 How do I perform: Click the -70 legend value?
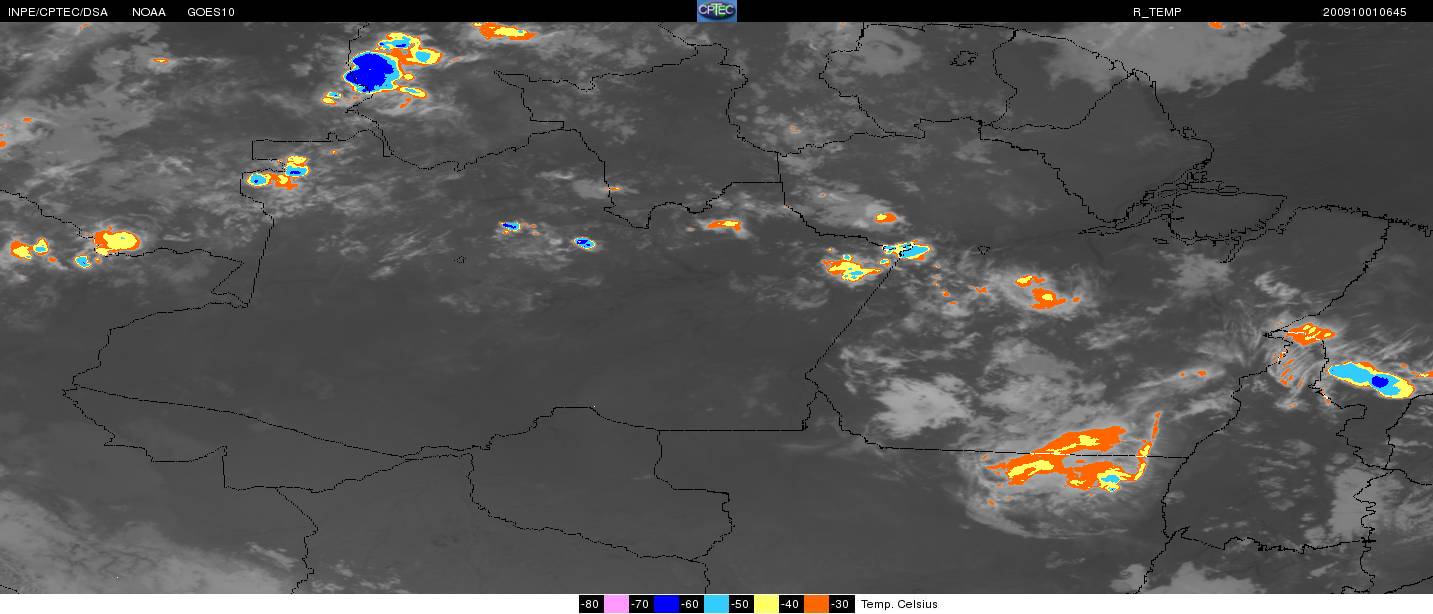(x=641, y=604)
